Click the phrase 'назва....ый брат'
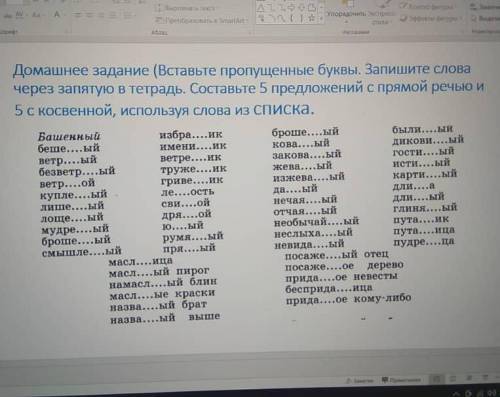The image size is (500, 397). click(158, 306)
